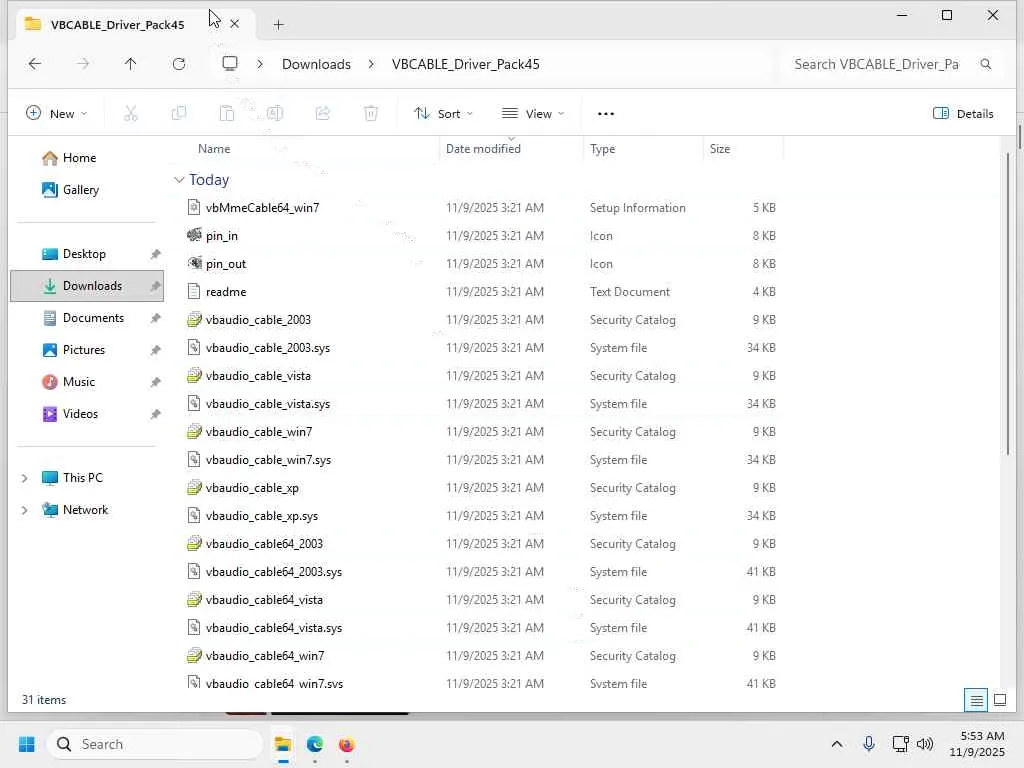Viewport: 1024px width, 768px height.
Task: Navigate to Downloads in breadcrumb path
Action: click(x=316, y=64)
